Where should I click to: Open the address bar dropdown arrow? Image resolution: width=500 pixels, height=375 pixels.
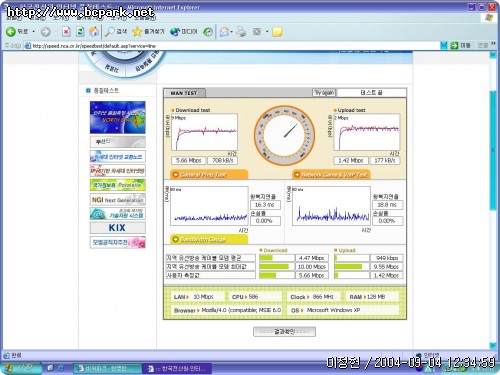pos(444,46)
